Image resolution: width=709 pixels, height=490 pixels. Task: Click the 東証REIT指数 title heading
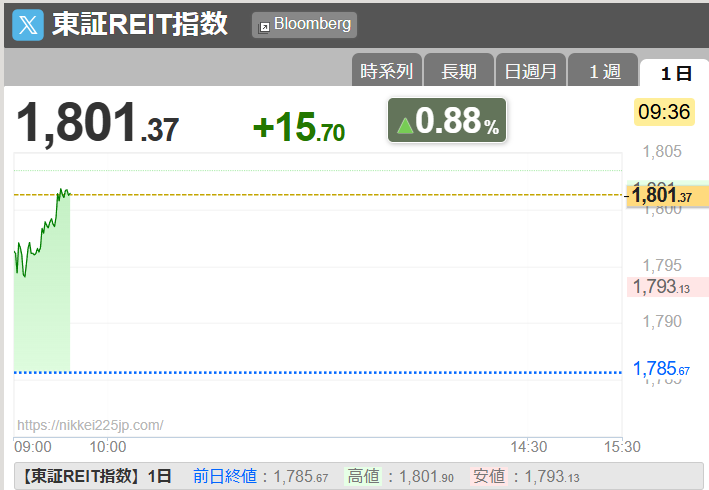pyautogui.click(x=140, y=24)
